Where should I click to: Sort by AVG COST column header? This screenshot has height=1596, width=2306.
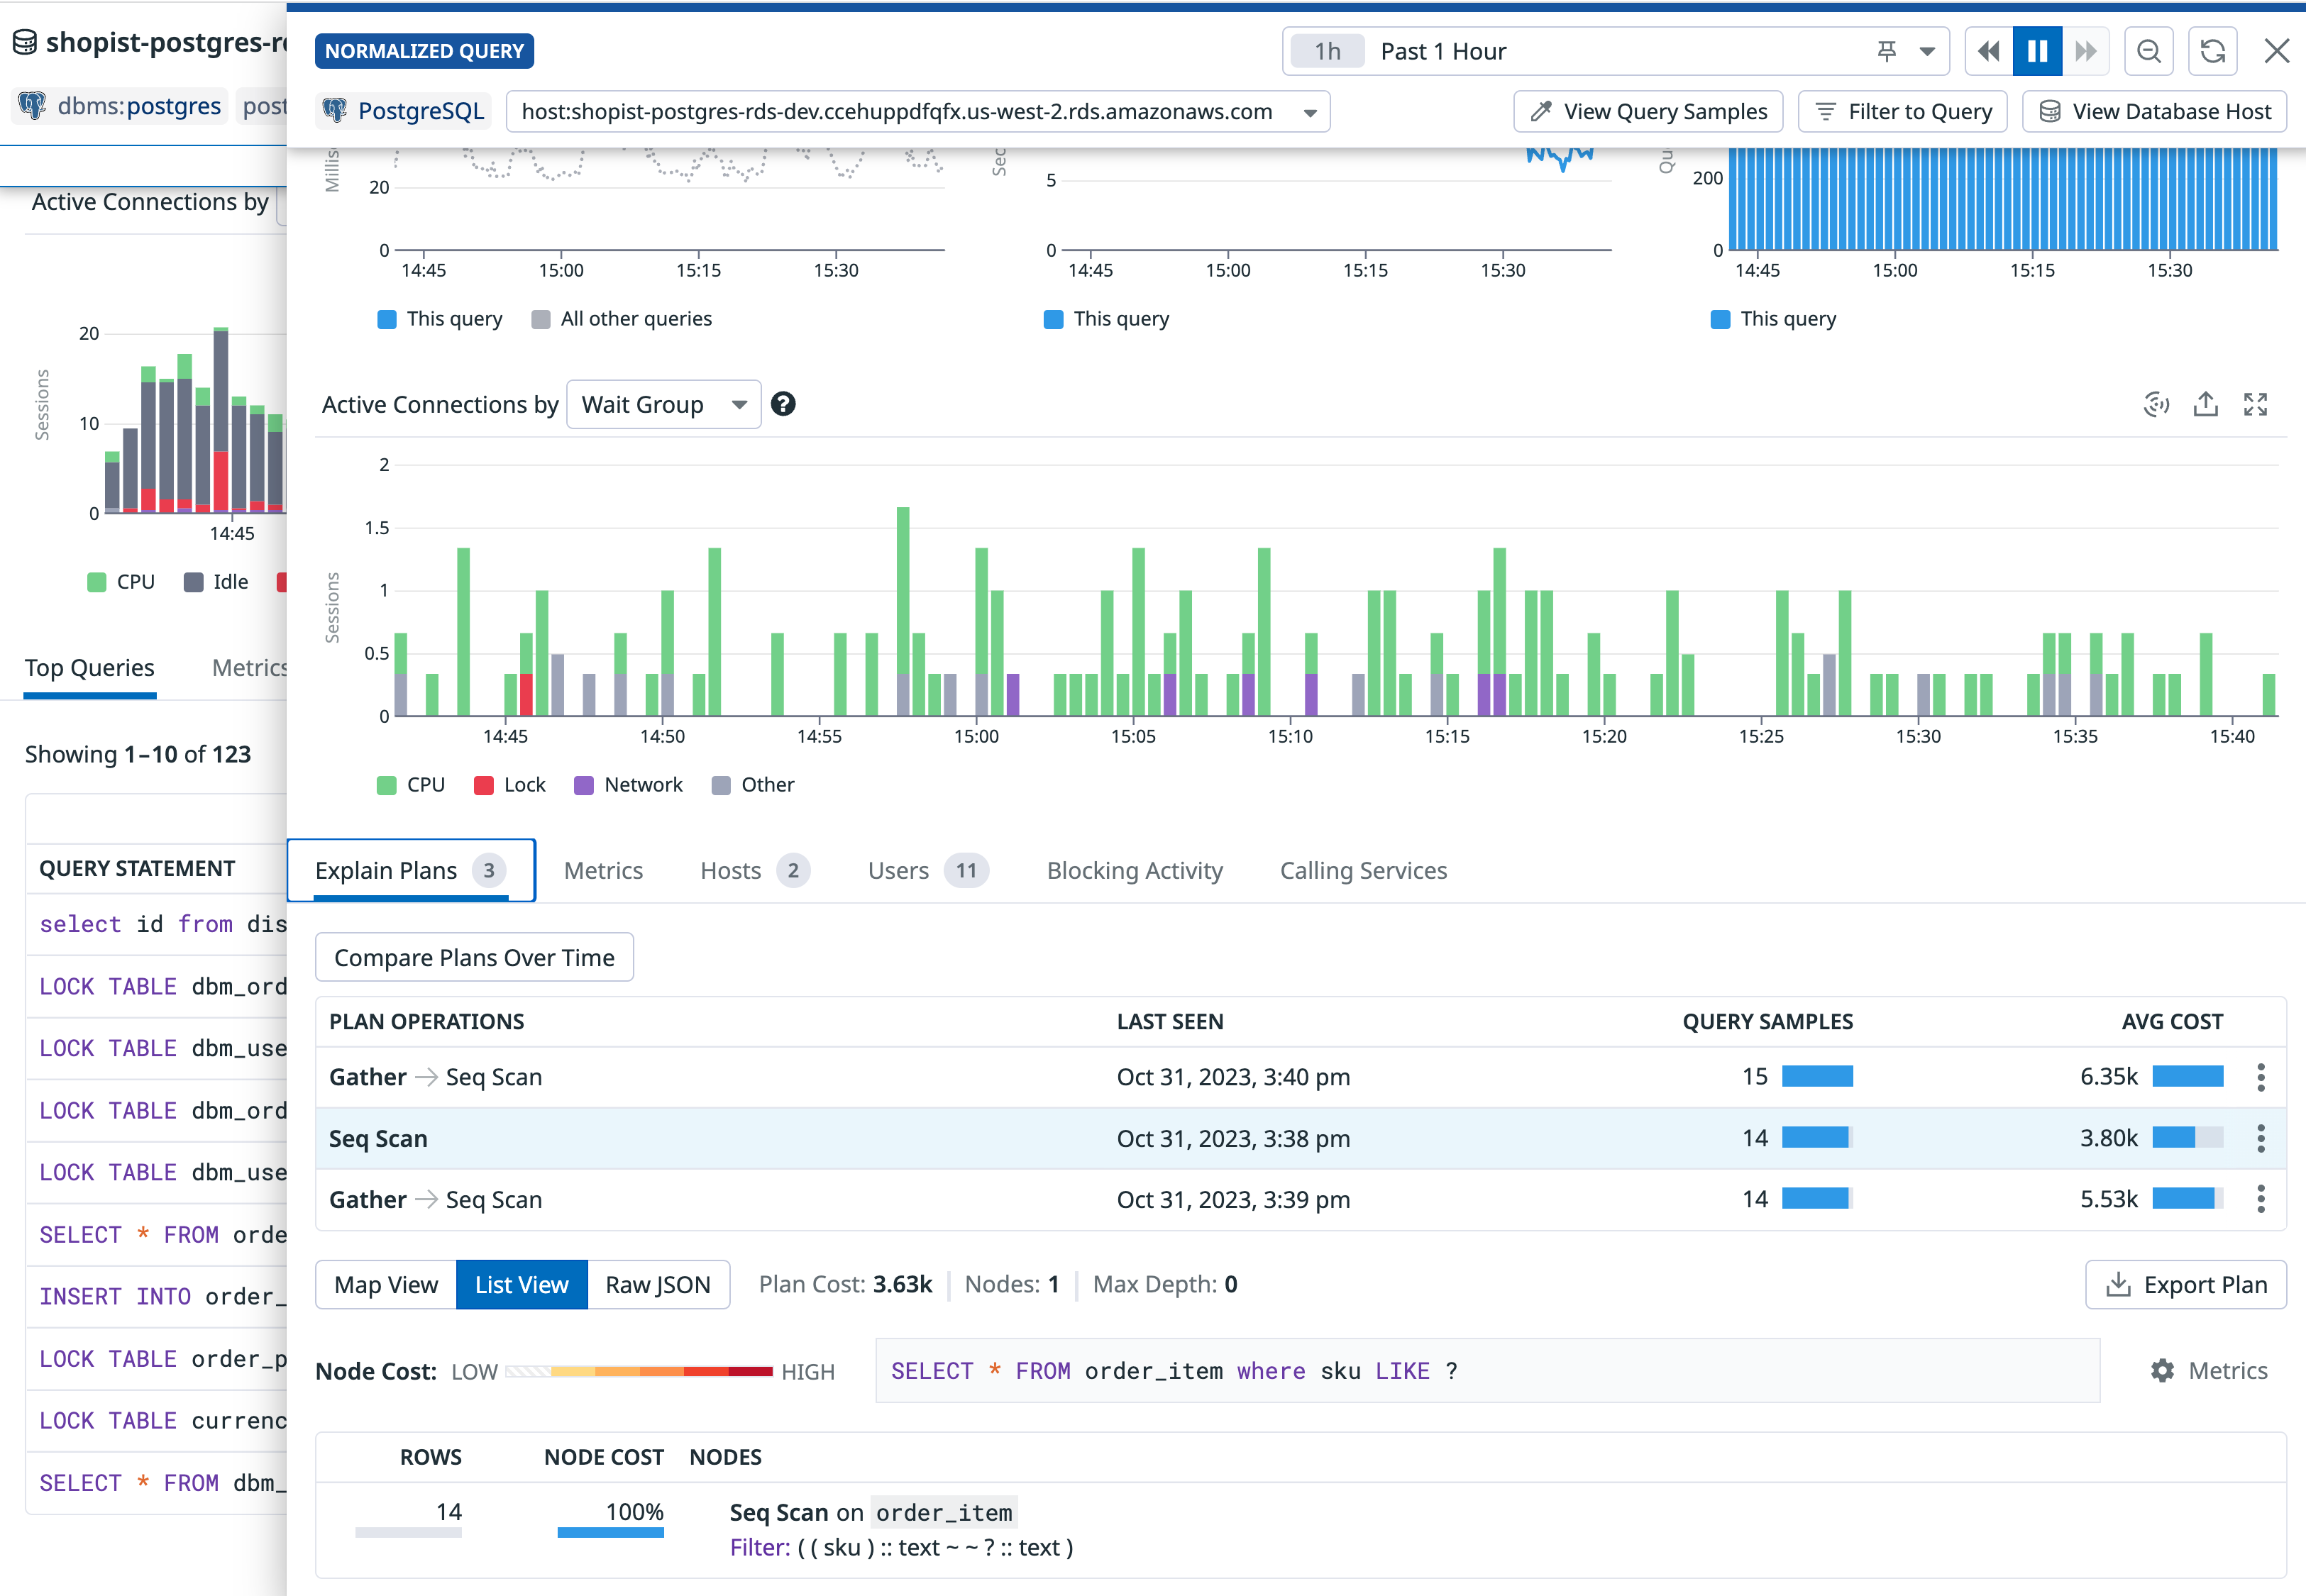pyautogui.click(x=2172, y=1021)
